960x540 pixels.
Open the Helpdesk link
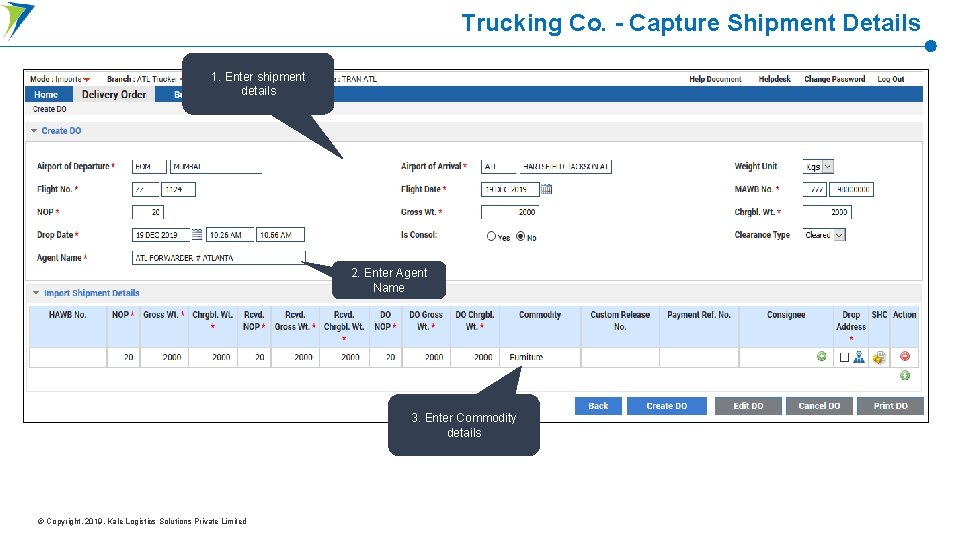point(774,79)
